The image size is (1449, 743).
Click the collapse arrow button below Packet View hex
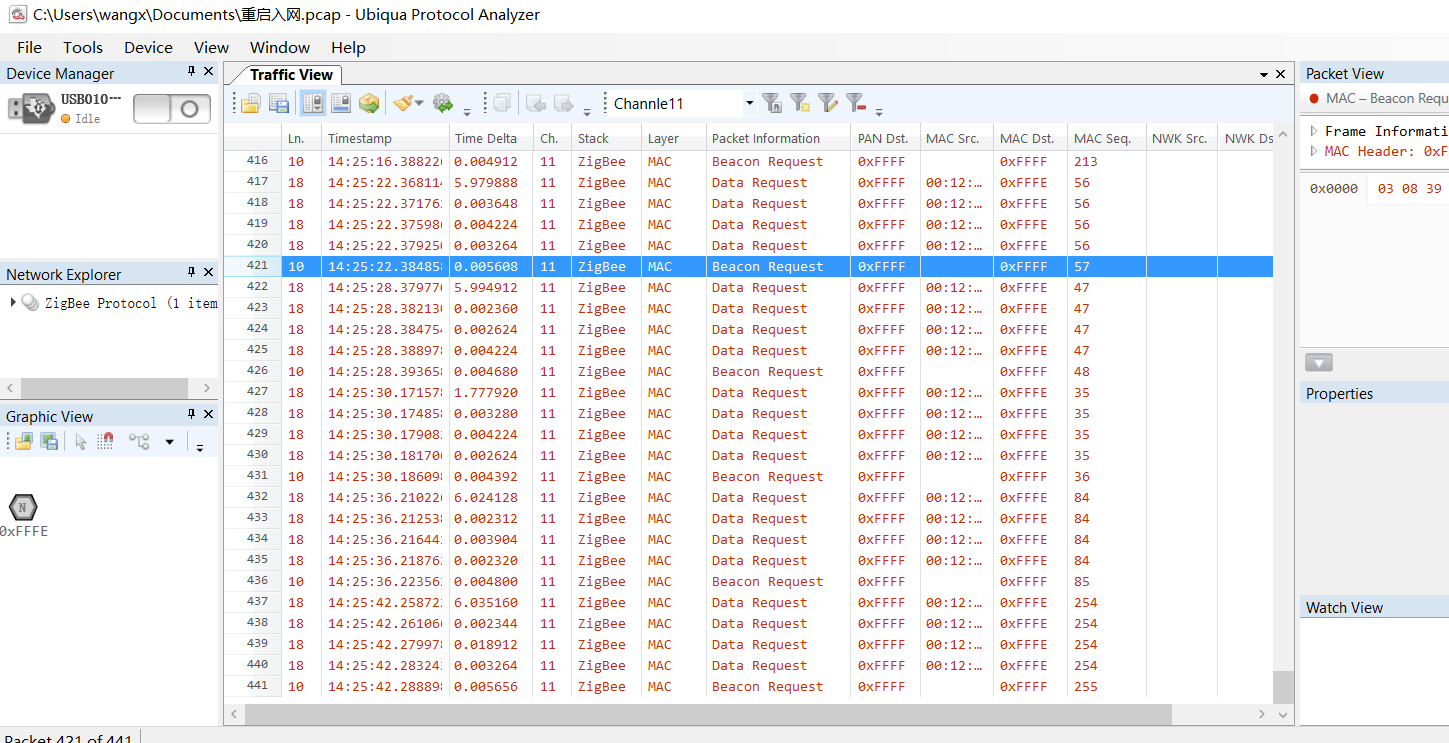(x=1319, y=363)
